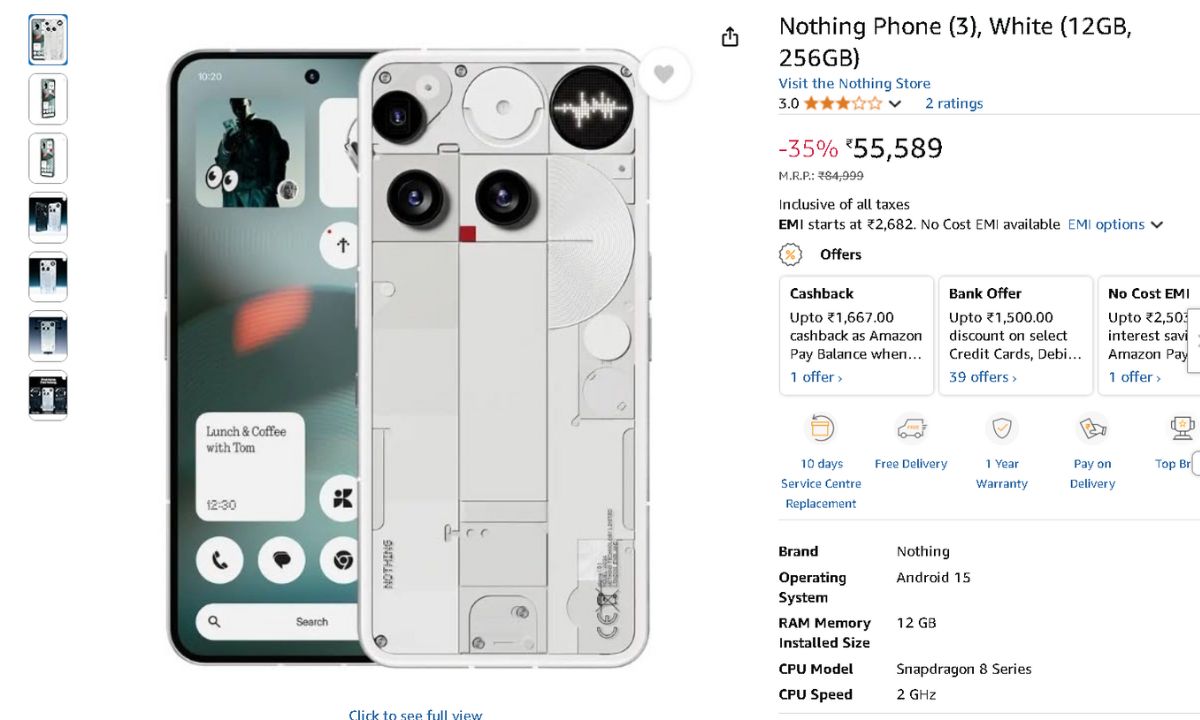Click the Top Brand badge icon
Viewport: 1200px width, 720px height.
tap(1182, 429)
